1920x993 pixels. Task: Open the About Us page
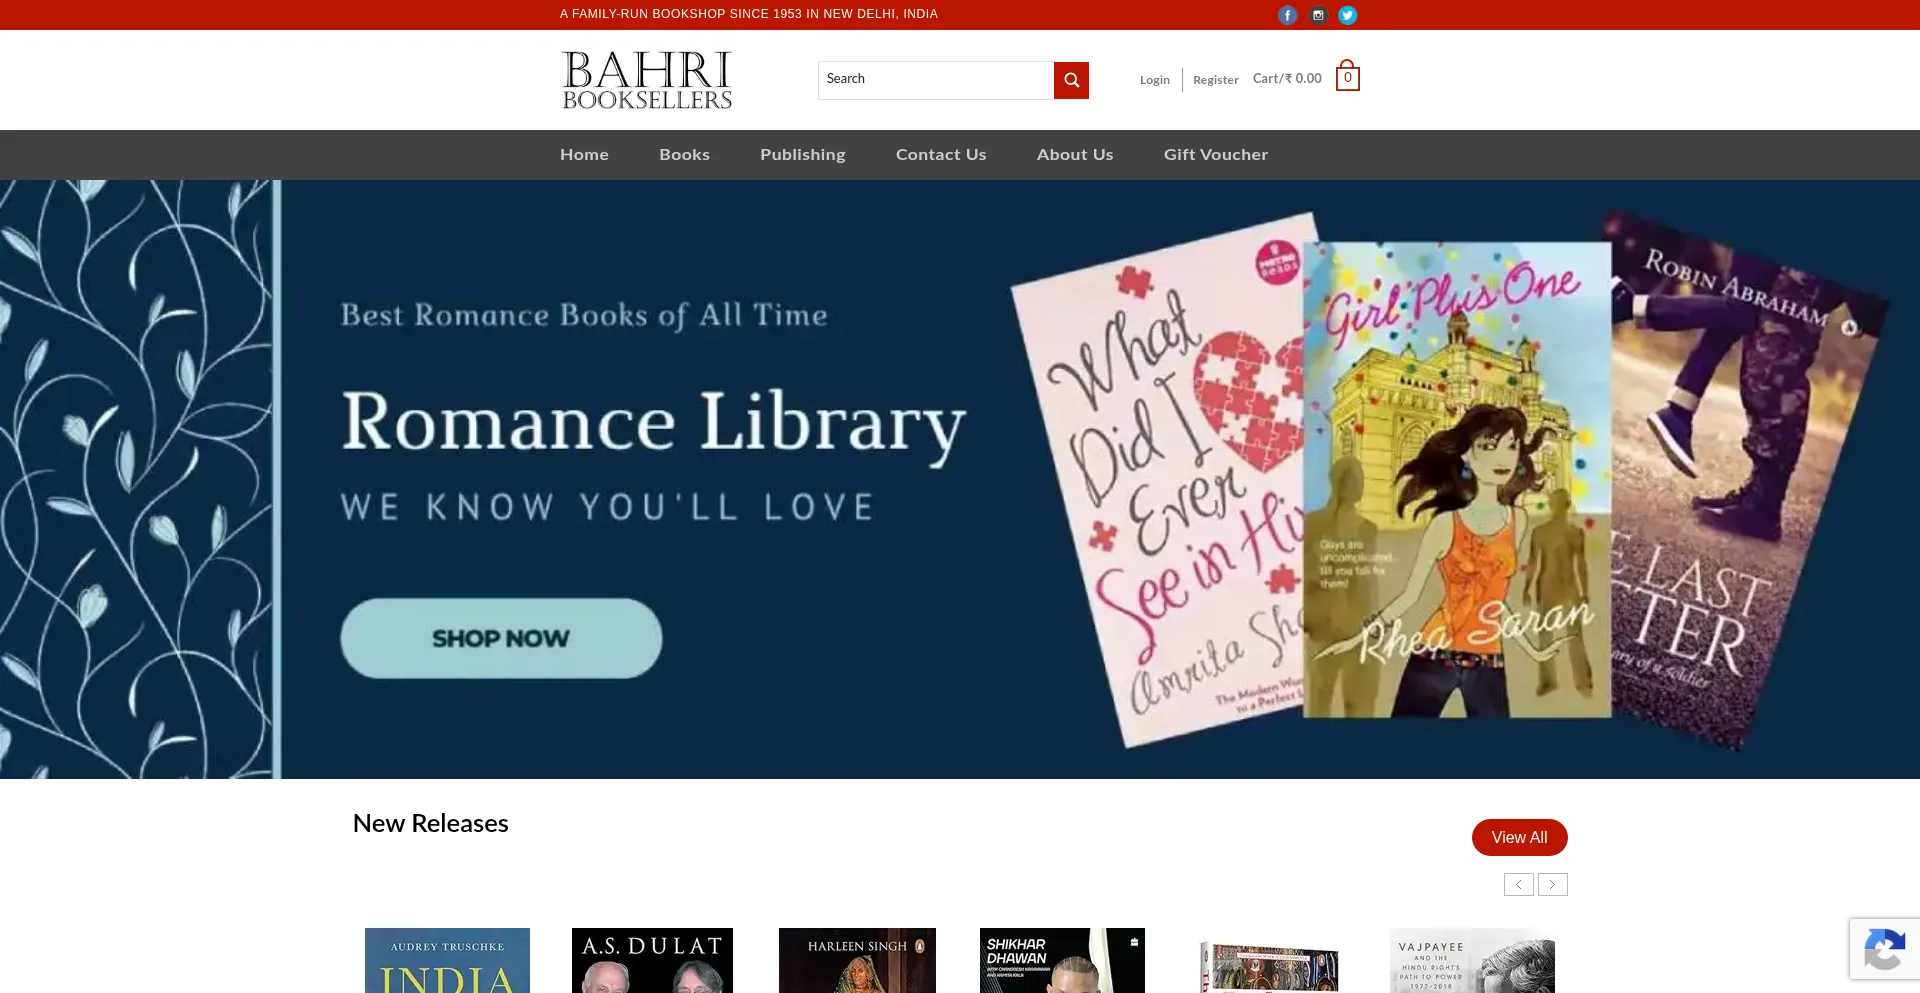[1075, 155]
